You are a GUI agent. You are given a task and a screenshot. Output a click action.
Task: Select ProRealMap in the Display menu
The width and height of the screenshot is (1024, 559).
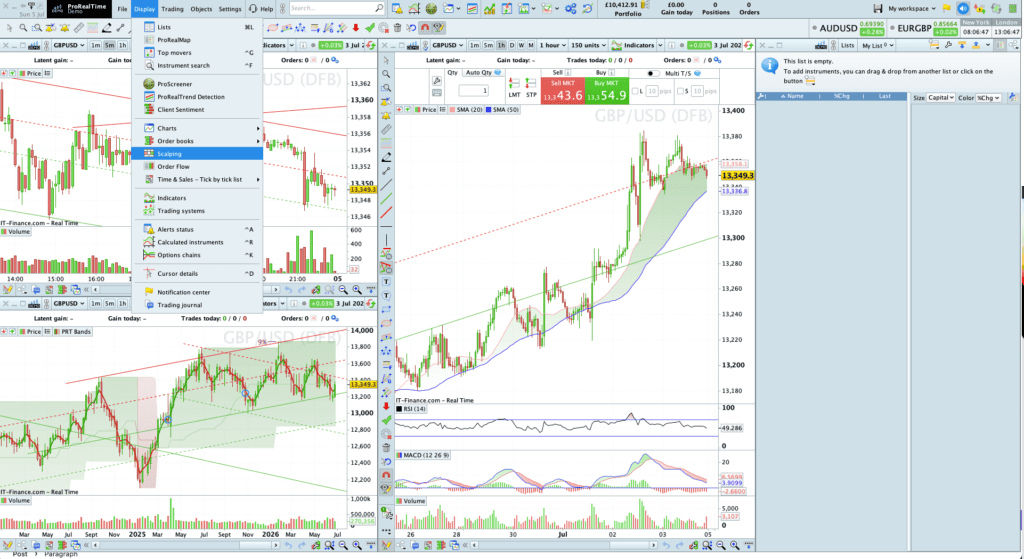pos(197,40)
